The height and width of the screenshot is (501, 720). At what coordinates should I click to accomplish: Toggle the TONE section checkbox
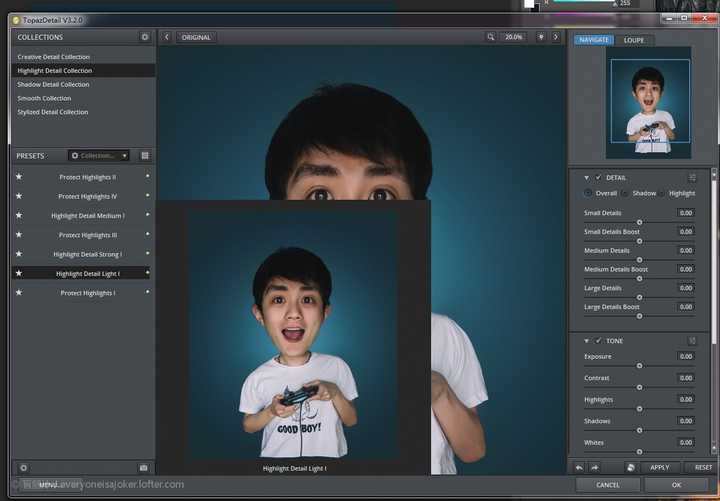pyautogui.click(x=598, y=341)
